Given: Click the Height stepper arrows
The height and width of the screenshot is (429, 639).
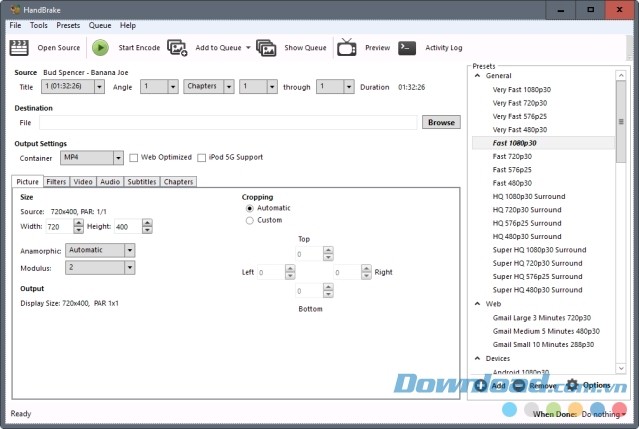Looking at the screenshot, I should [x=148, y=227].
